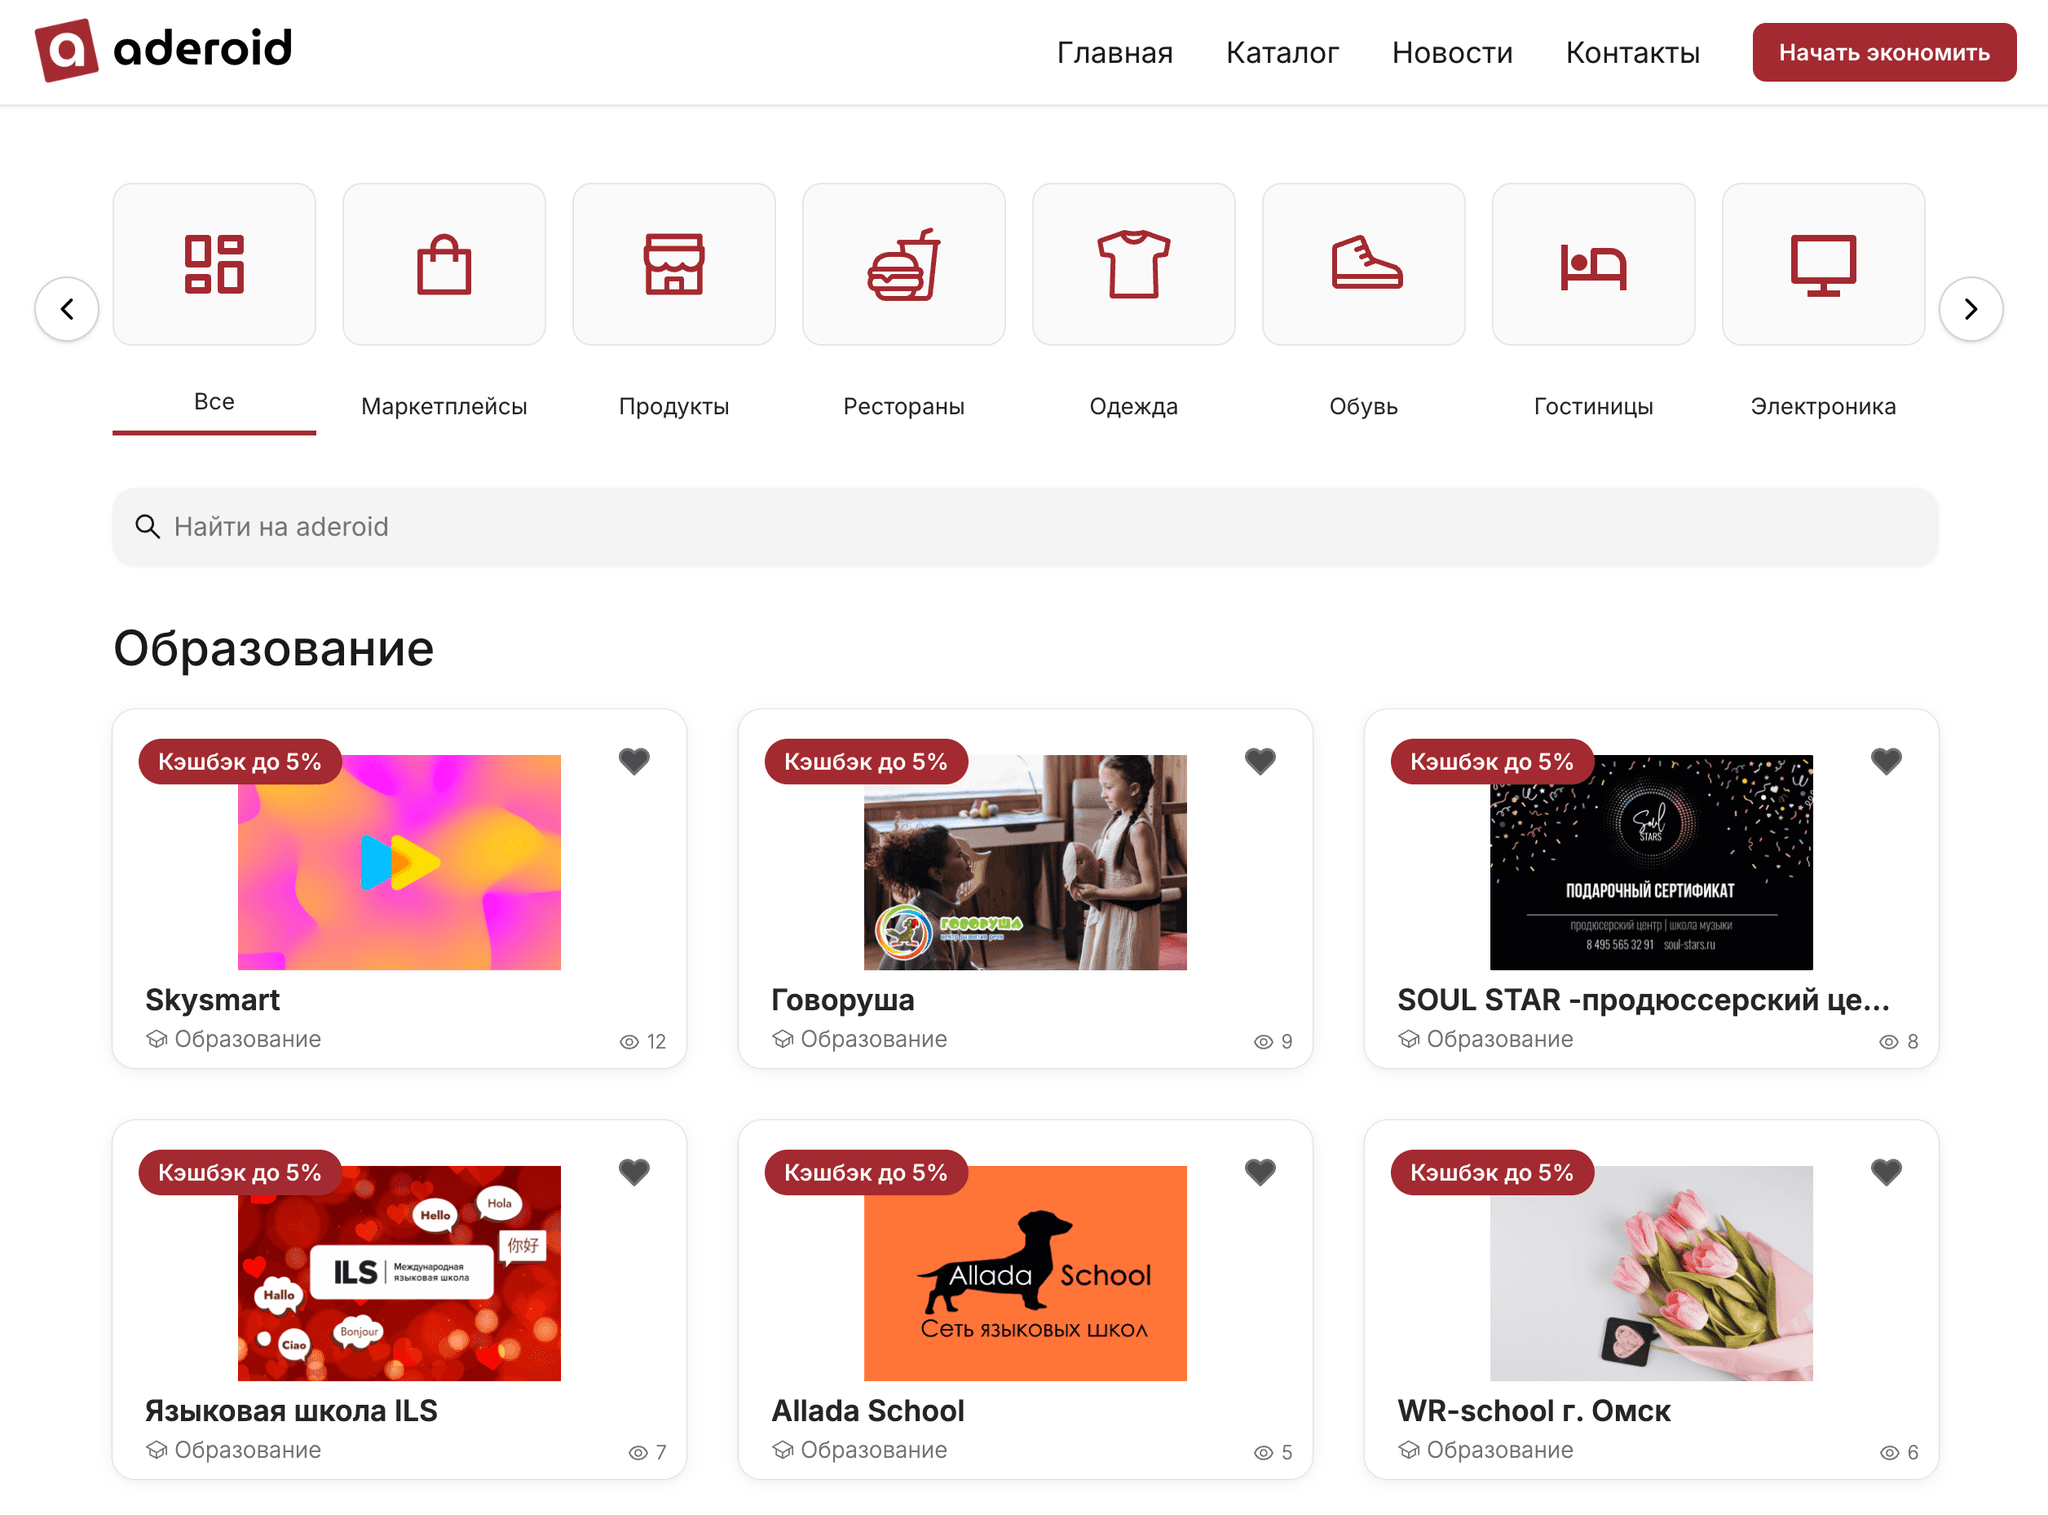Open the Каталог menu item

[1282, 52]
